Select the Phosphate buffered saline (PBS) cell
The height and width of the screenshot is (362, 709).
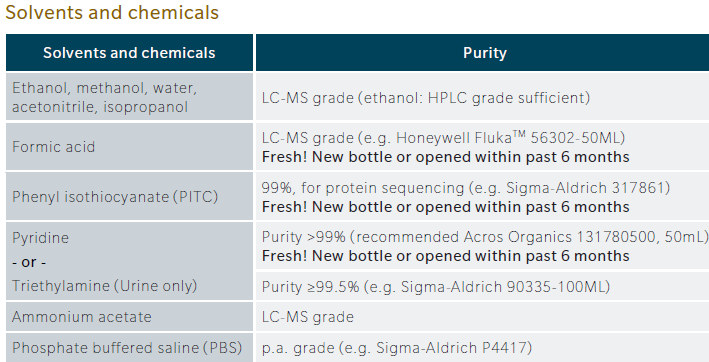[129, 348]
